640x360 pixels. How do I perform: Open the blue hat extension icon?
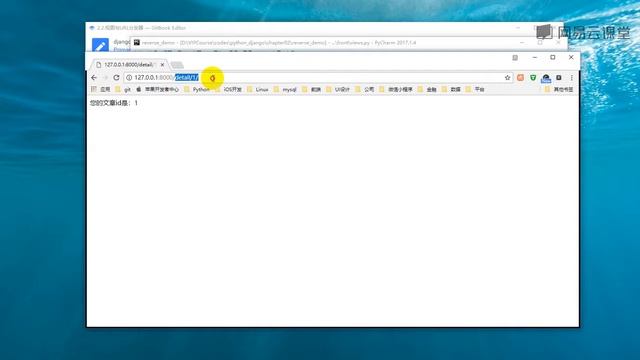pyautogui.click(x=546, y=78)
